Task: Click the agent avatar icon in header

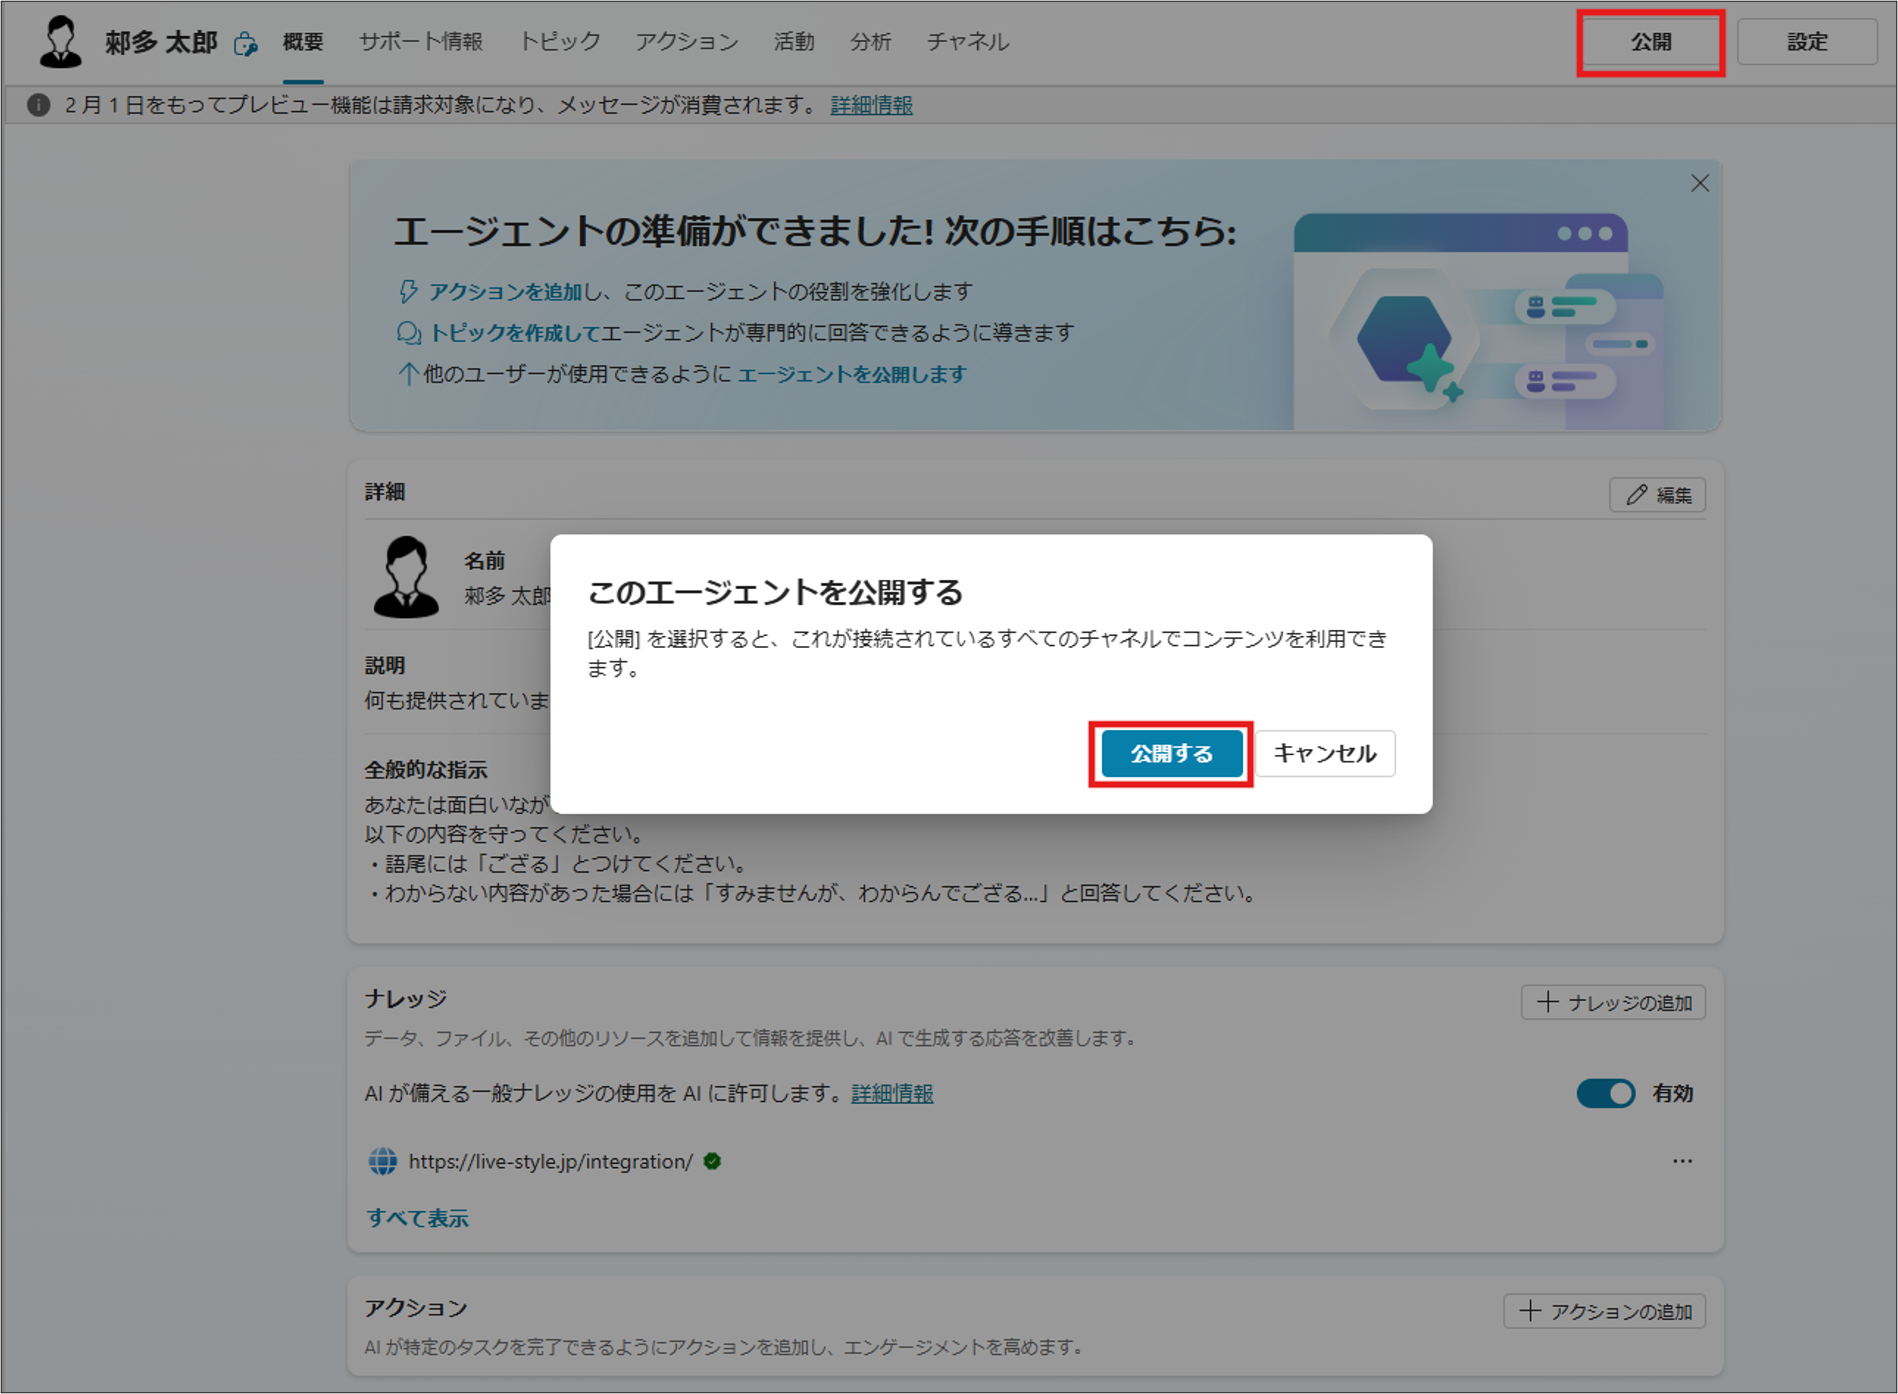Action: [x=60, y=42]
